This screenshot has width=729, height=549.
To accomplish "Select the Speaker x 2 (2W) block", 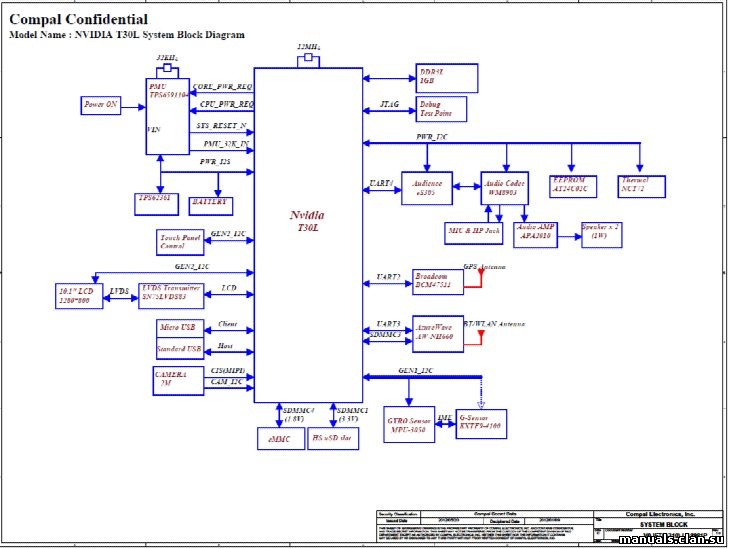I will point(602,235).
